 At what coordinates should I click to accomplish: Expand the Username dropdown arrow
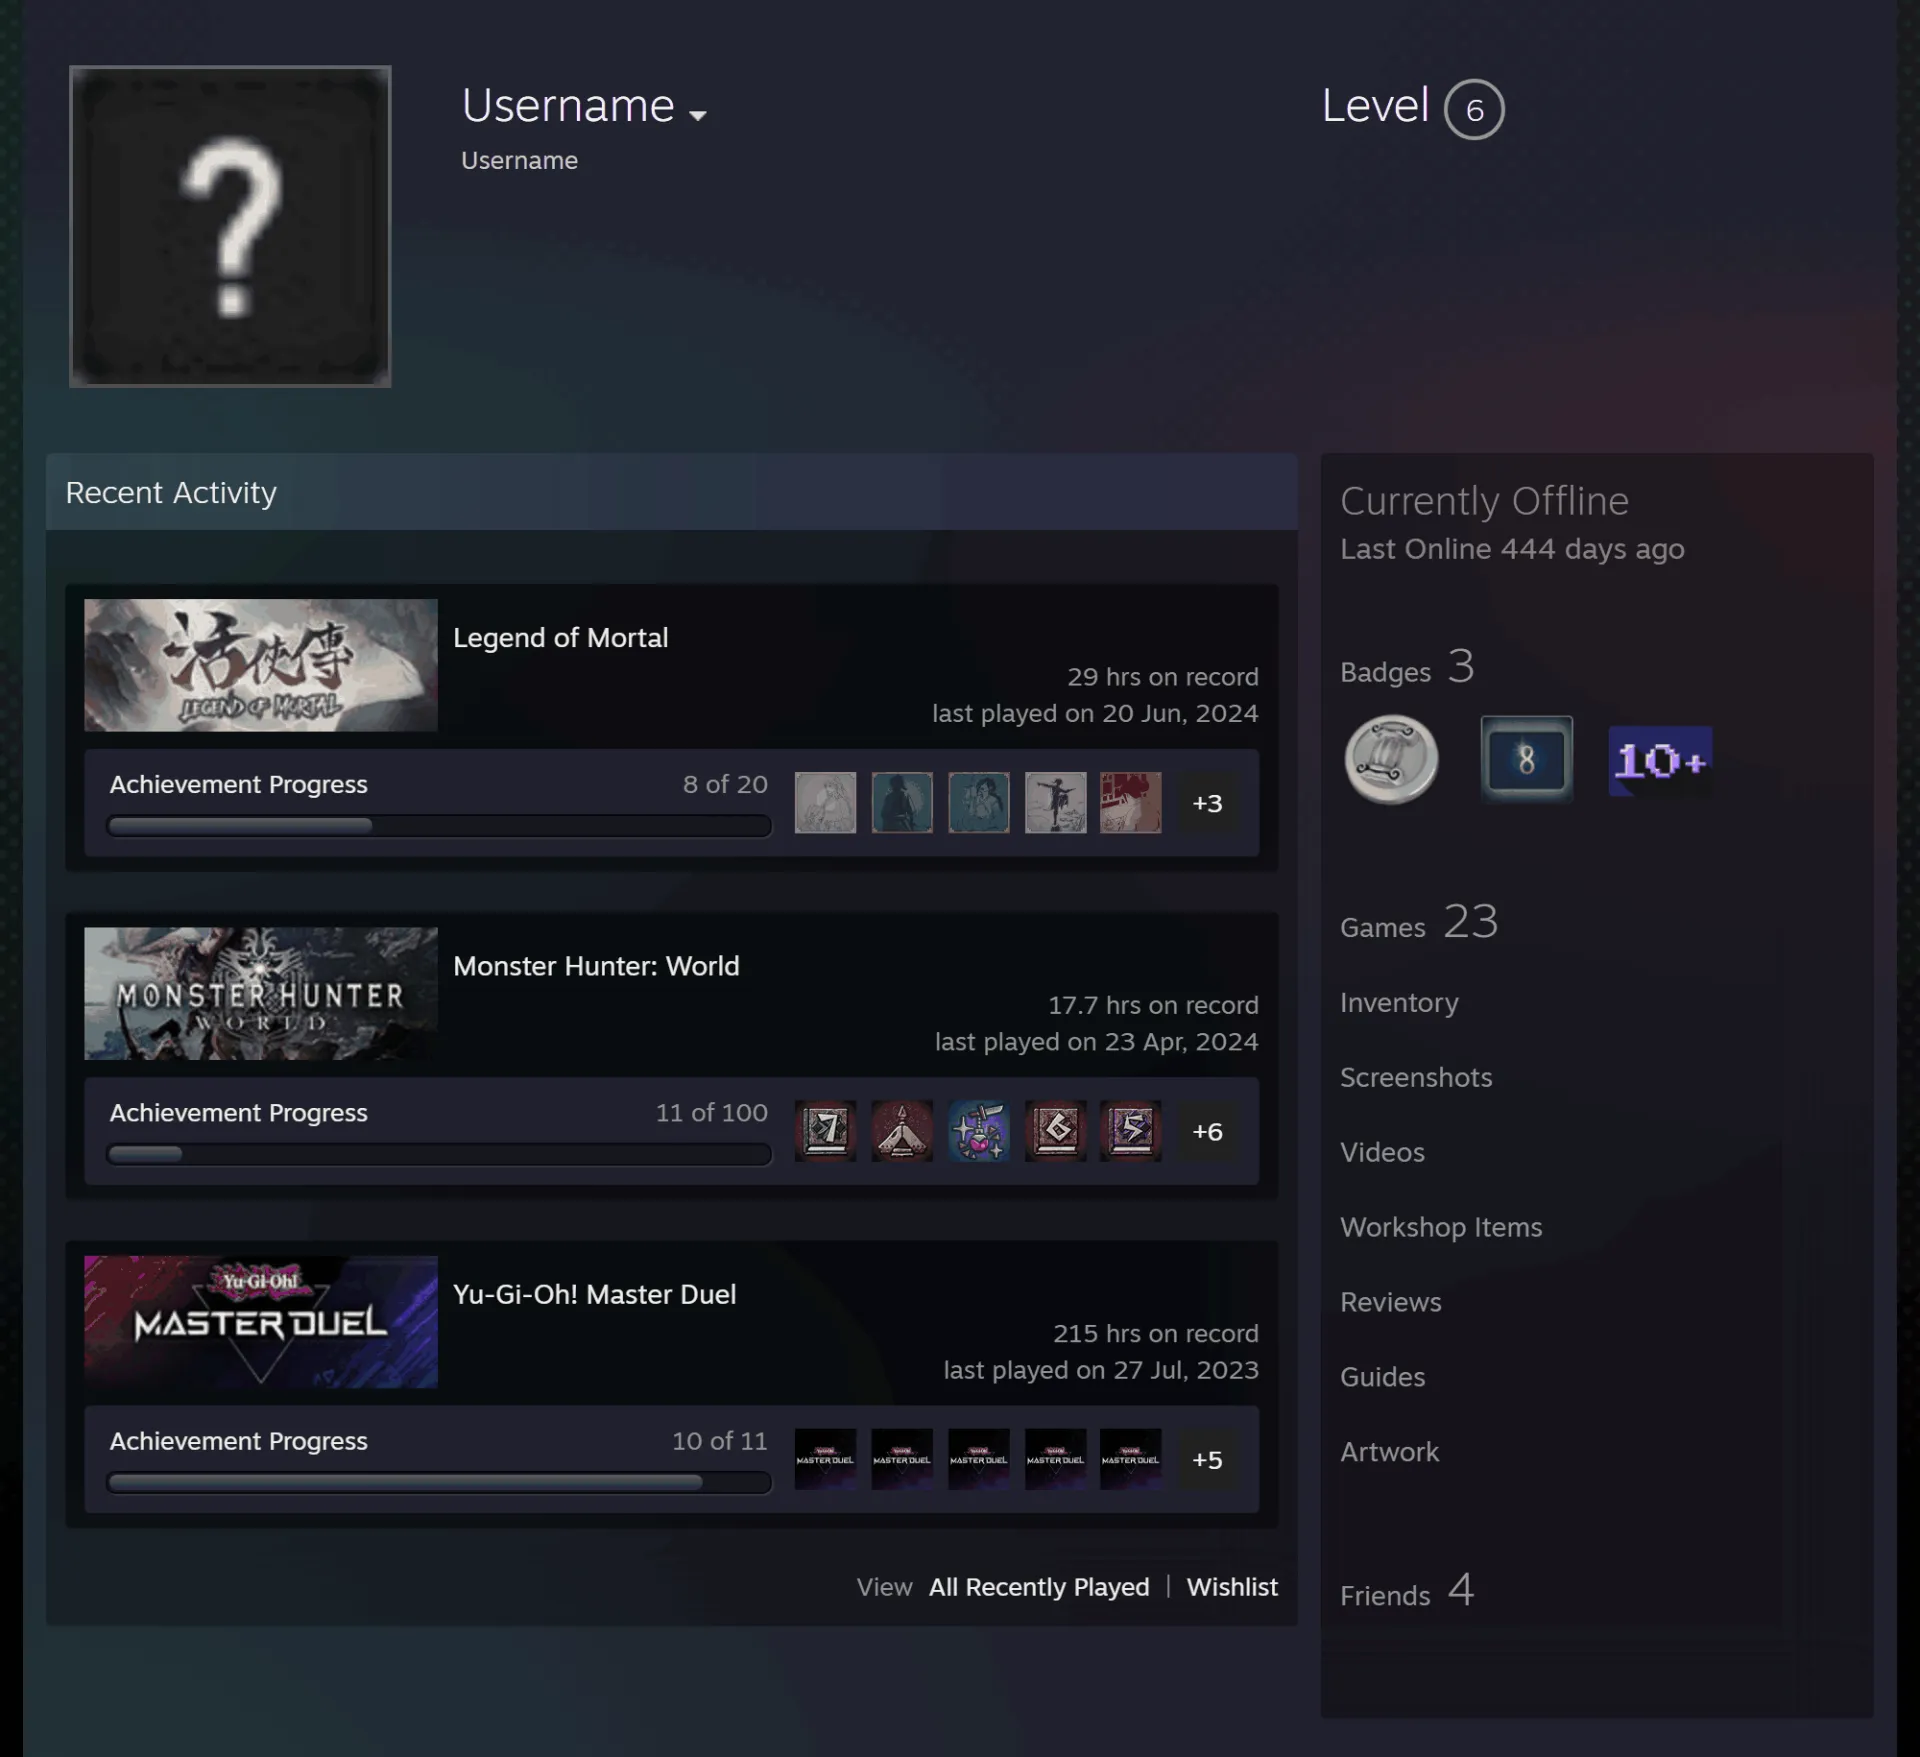698,115
